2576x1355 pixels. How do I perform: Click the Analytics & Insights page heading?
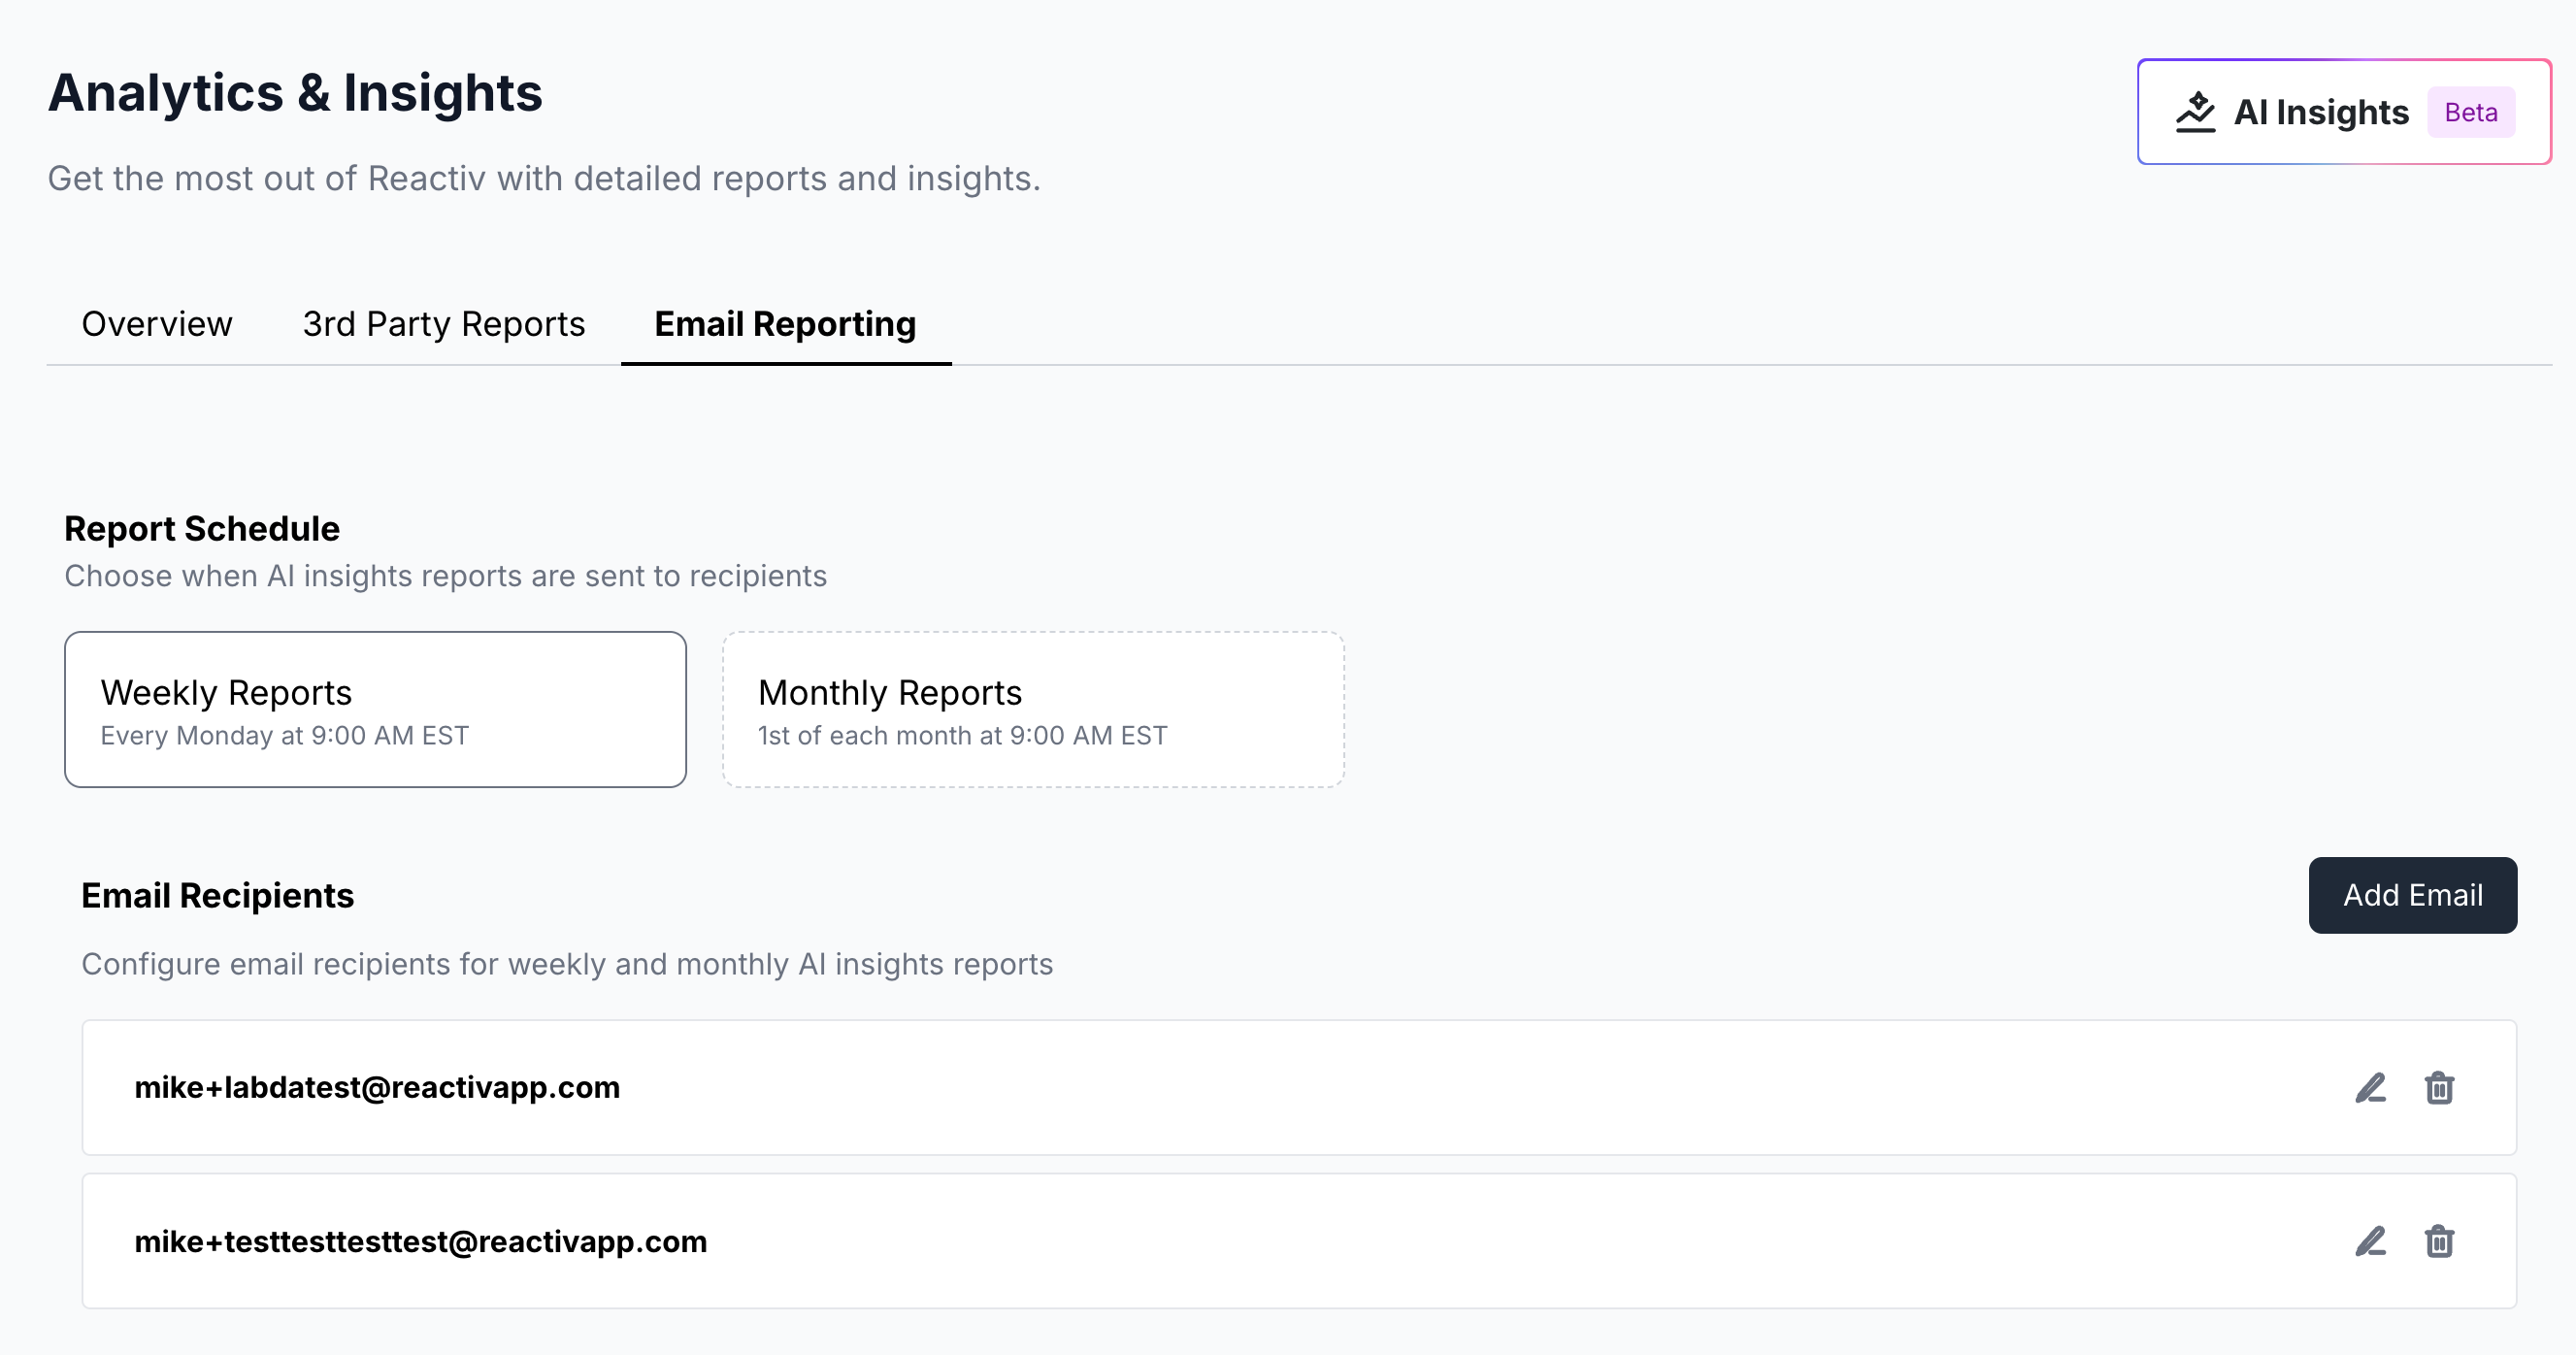[x=295, y=92]
